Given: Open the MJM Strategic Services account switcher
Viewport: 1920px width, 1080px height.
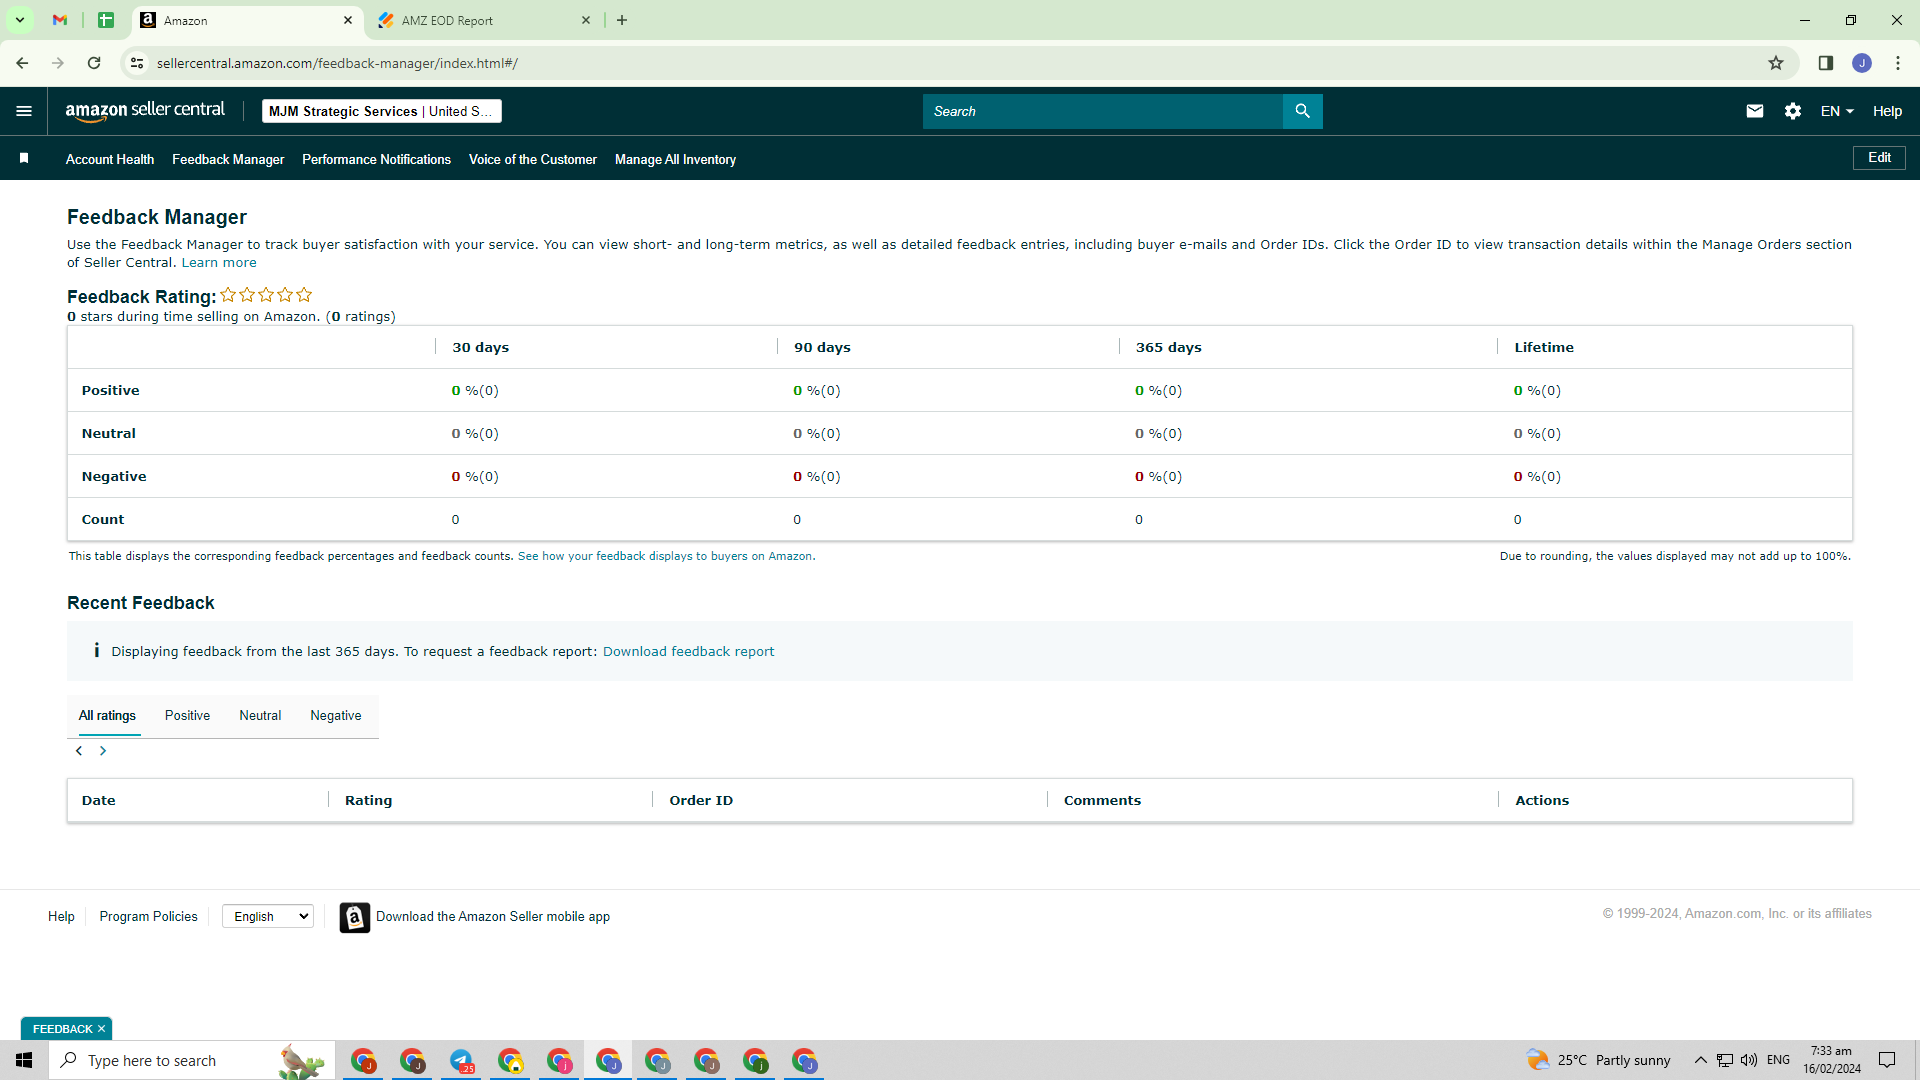Looking at the screenshot, I should pyautogui.click(x=381, y=111).
